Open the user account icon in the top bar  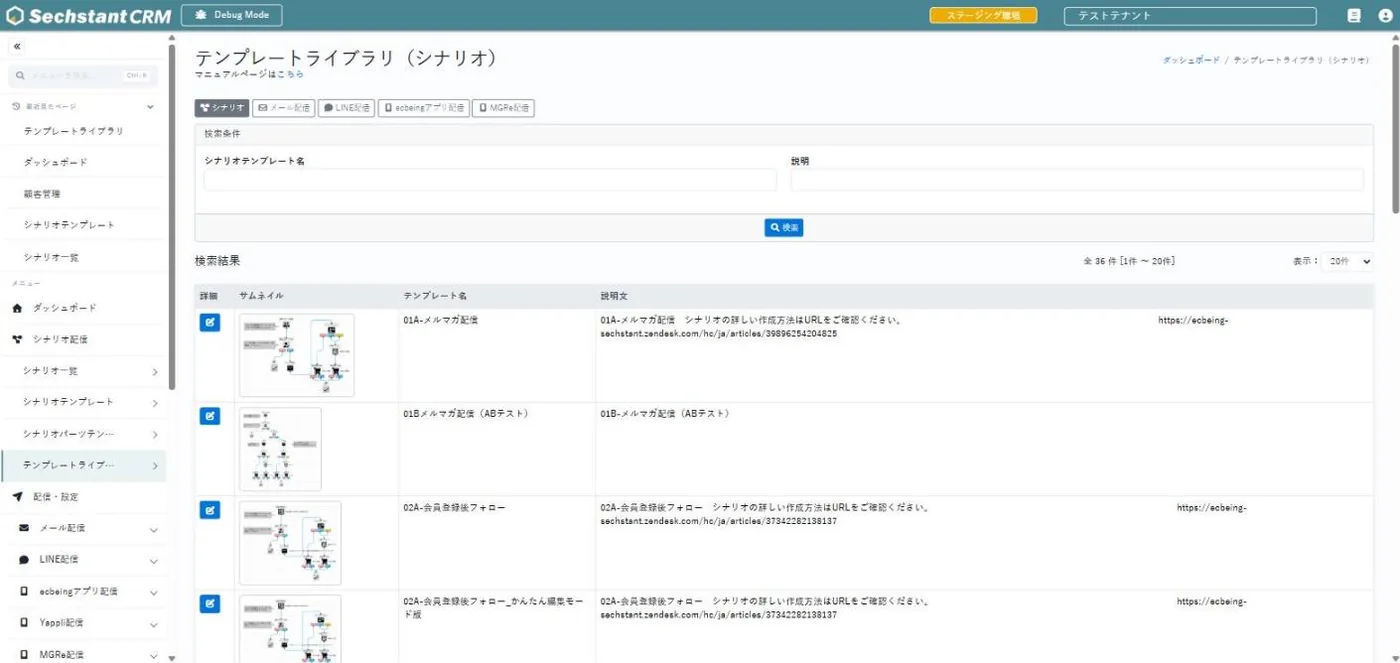[1385, 16]
